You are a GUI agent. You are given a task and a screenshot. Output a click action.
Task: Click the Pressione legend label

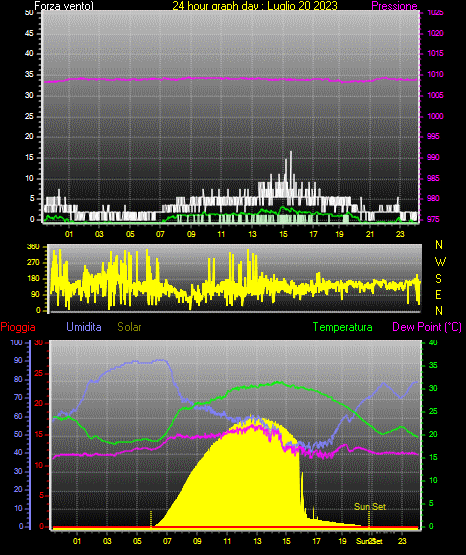click(x=394, y=6)
